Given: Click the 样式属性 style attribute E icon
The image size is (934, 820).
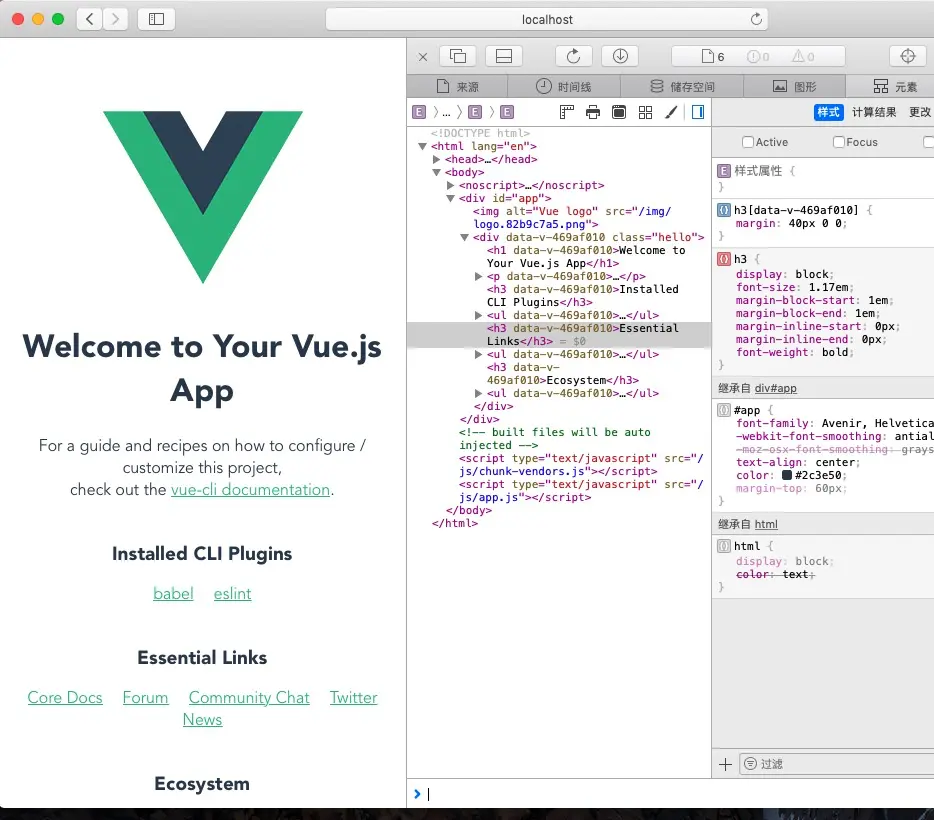Looking at the screenshot, I should [724, 172].
